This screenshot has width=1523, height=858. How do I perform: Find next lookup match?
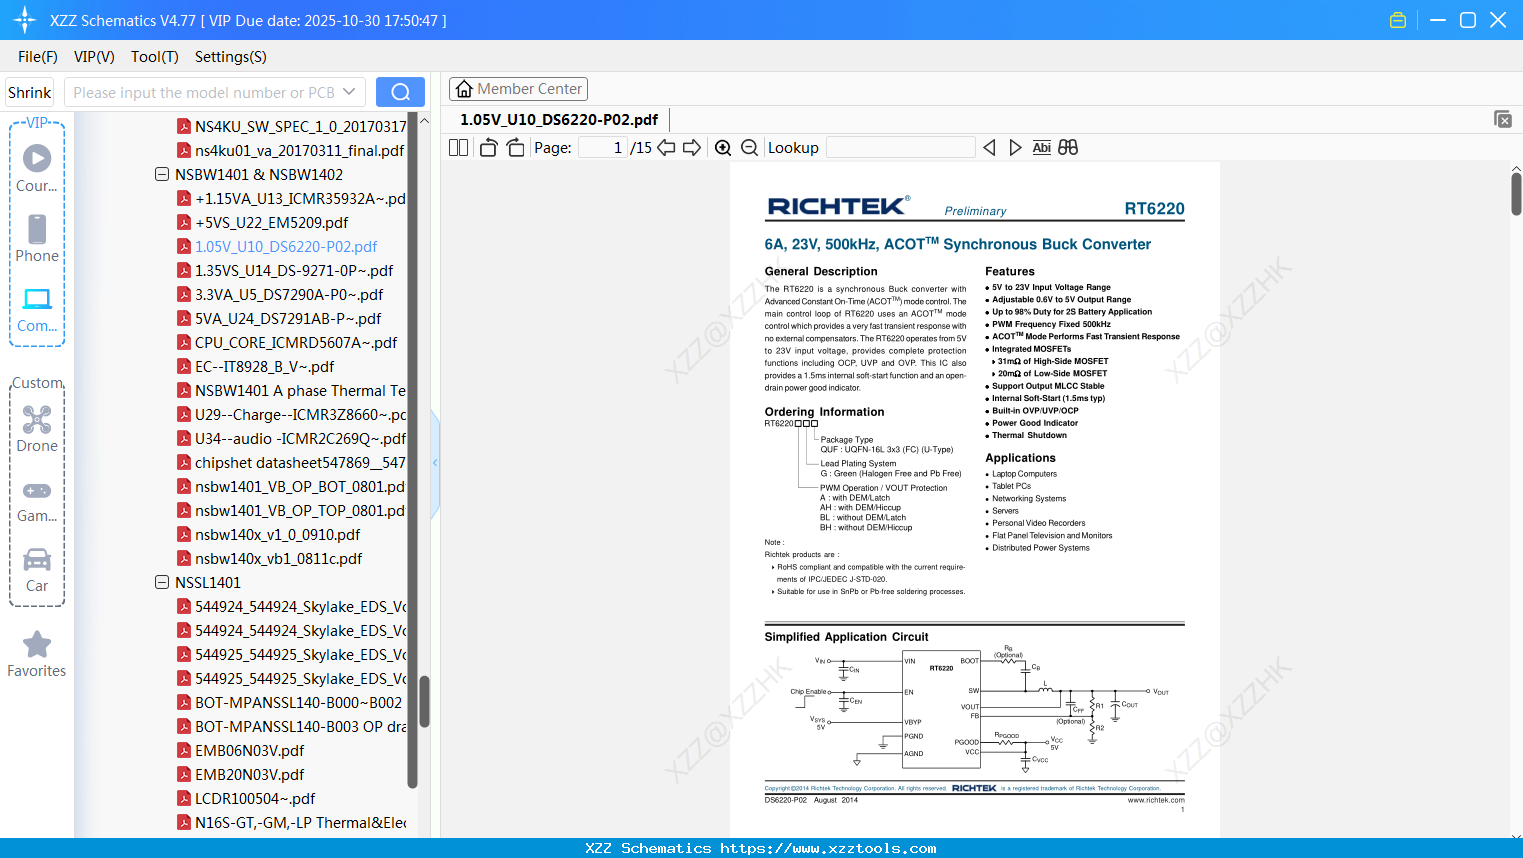[1015, 148]
